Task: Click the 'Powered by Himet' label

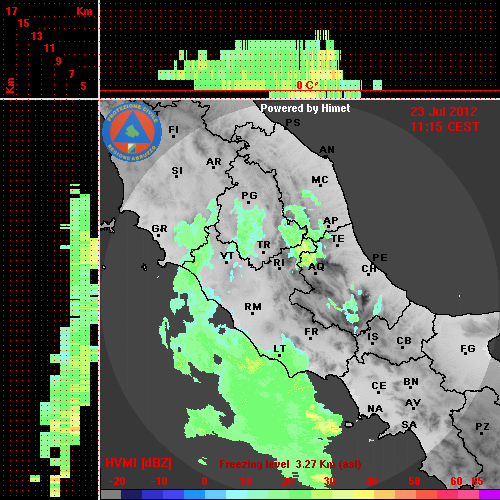Action: pyautogui.click(x=305, y=108)
